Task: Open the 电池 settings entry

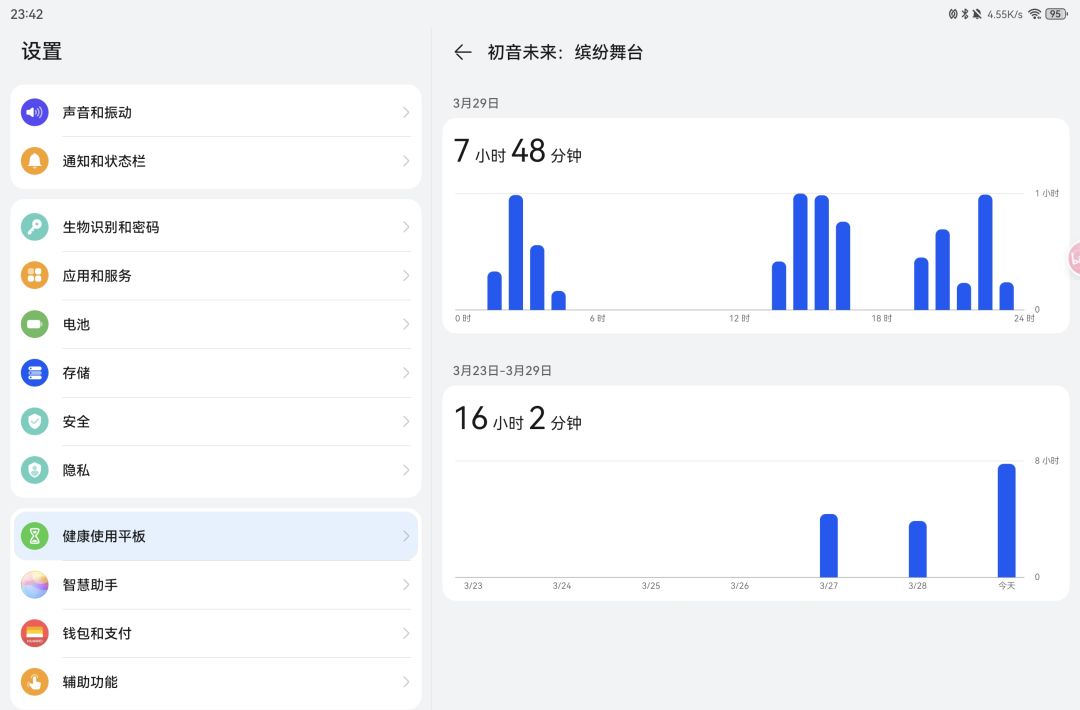Action: [x=216, y=324]
